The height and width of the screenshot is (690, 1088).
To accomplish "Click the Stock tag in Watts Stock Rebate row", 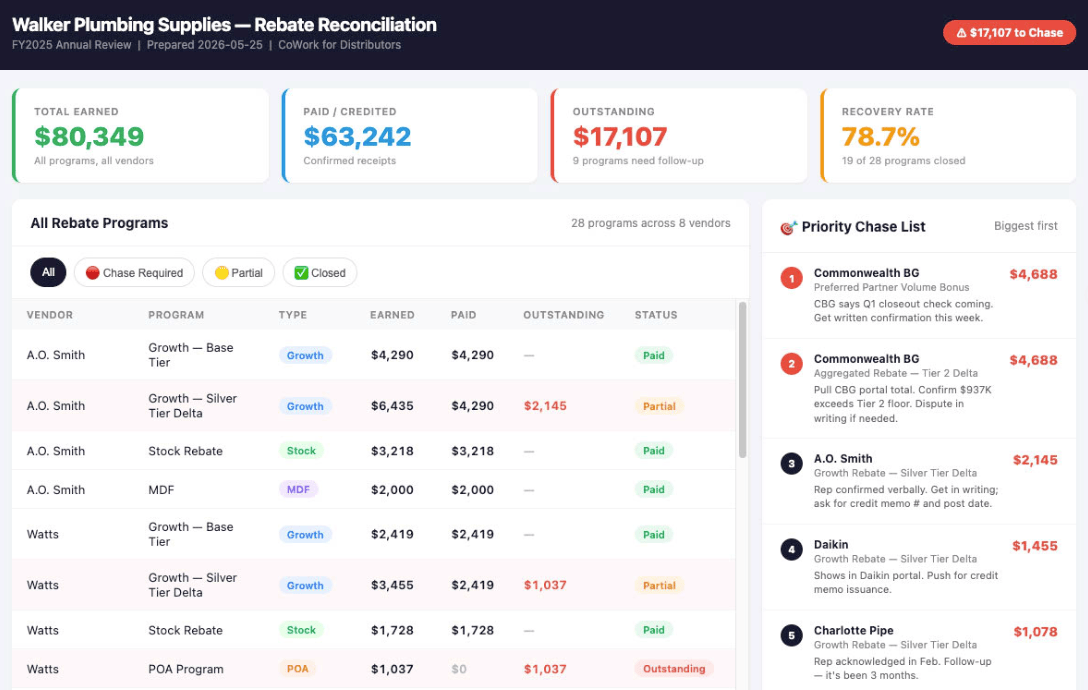I will (x=301, y=630).
